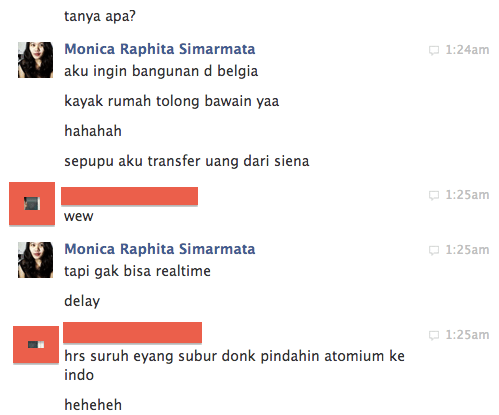Select the message 'sepupu aku transfer uang dari siena'
The width and height of the screenshot is (499, 415).
[187, 161]
